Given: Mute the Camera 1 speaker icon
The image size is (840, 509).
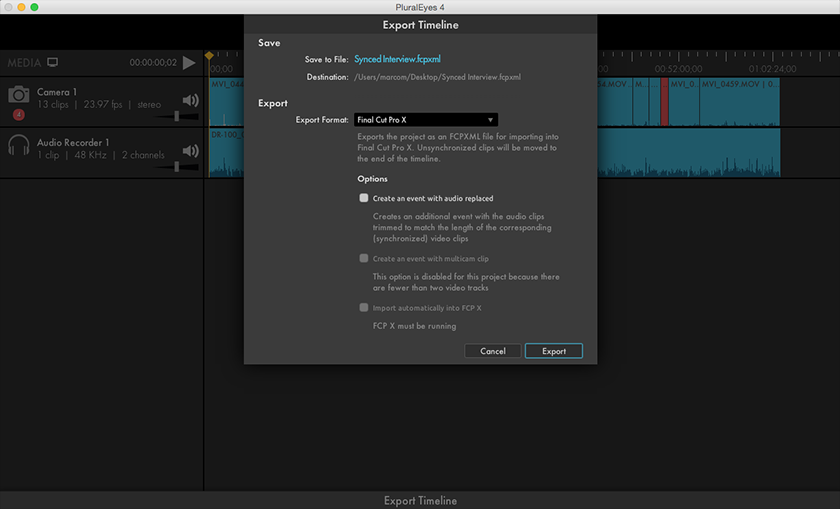Looking at the screenshot, I should (x=190, y=100).
